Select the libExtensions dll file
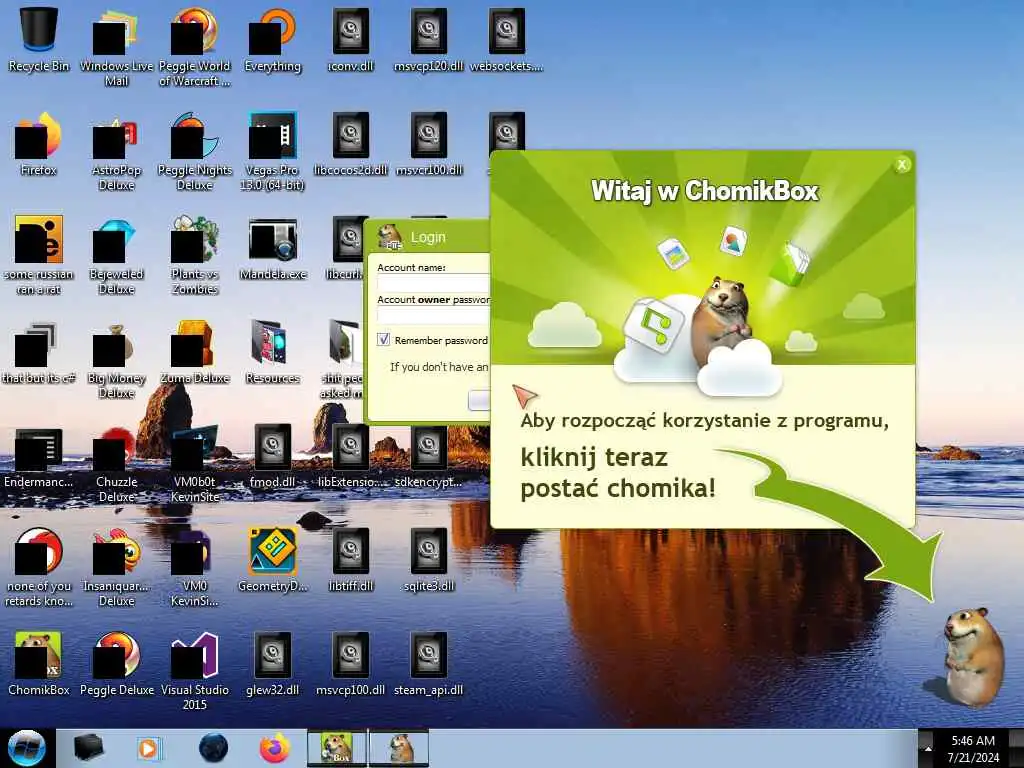Viewport: 1024px width, 768px height. coord(351,456)
